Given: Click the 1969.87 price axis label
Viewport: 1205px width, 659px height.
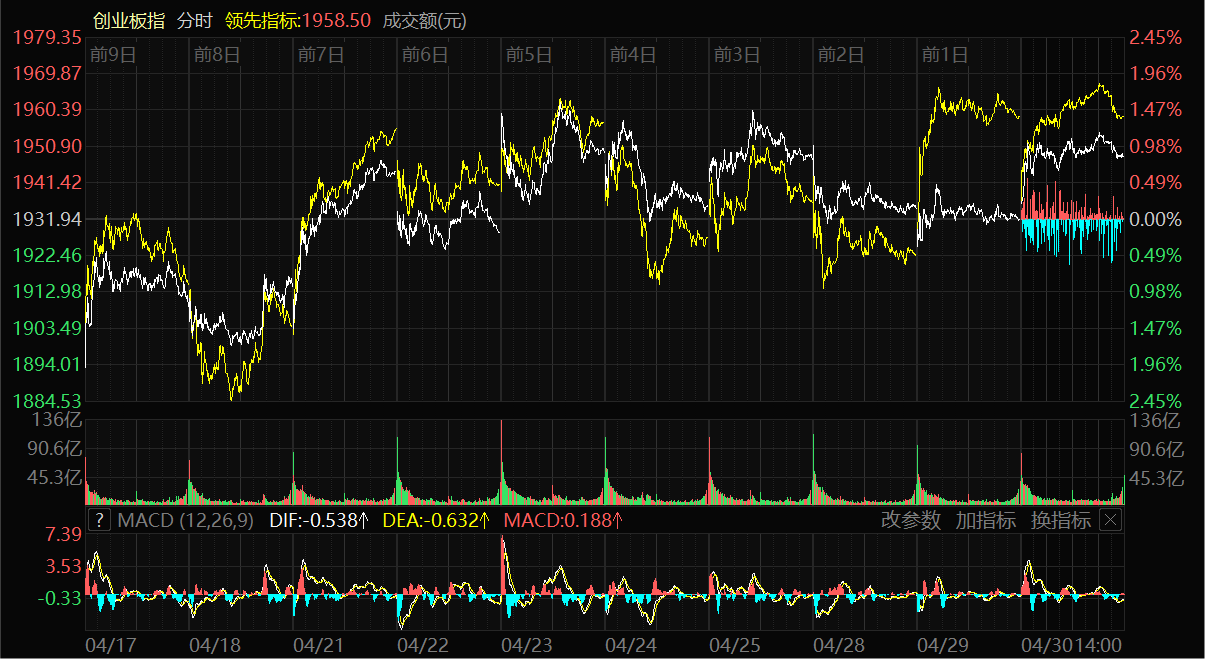Looking at the screenshot, I should [48, 73].
